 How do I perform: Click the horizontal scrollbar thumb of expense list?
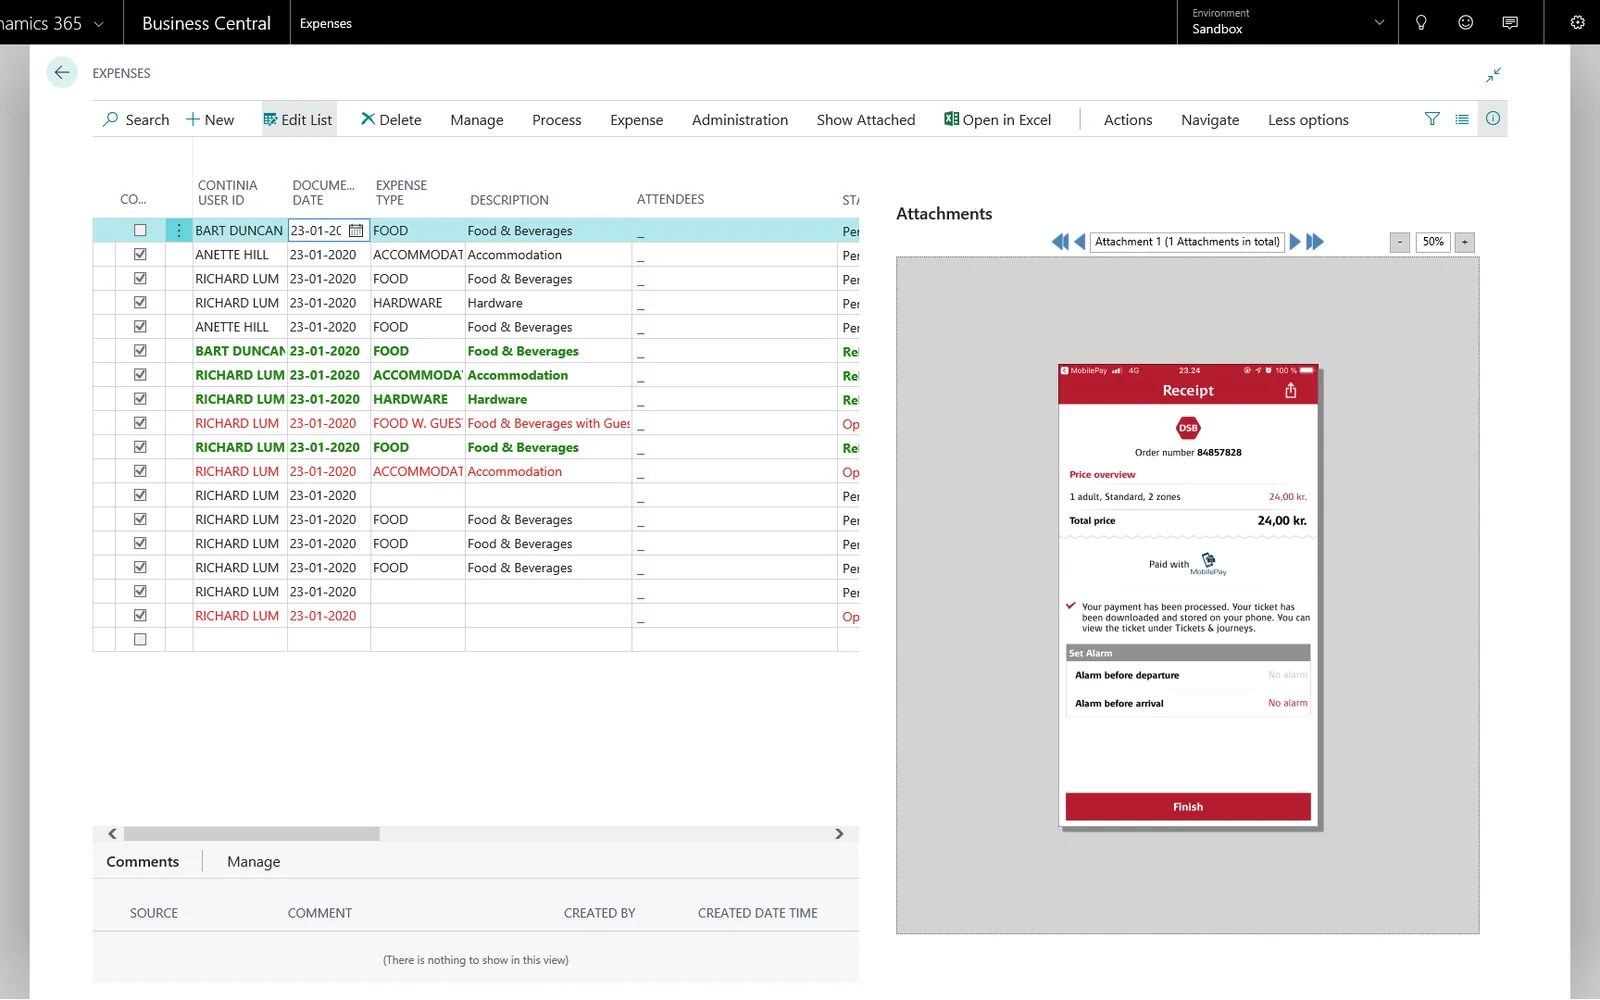[x=252, y=834]
